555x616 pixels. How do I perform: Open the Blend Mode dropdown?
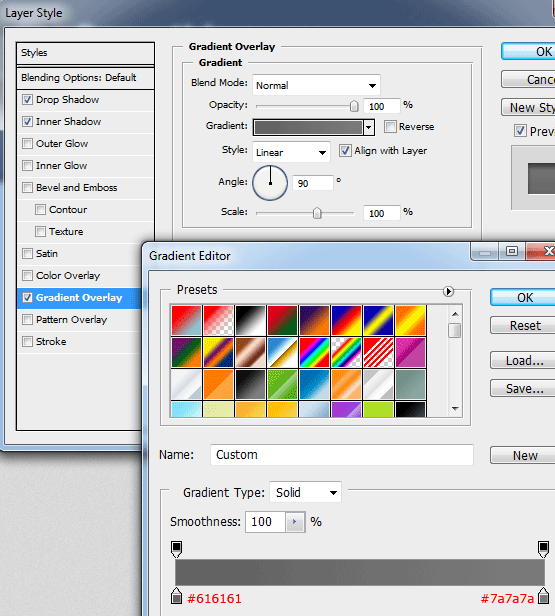click(x=316, y=85)
